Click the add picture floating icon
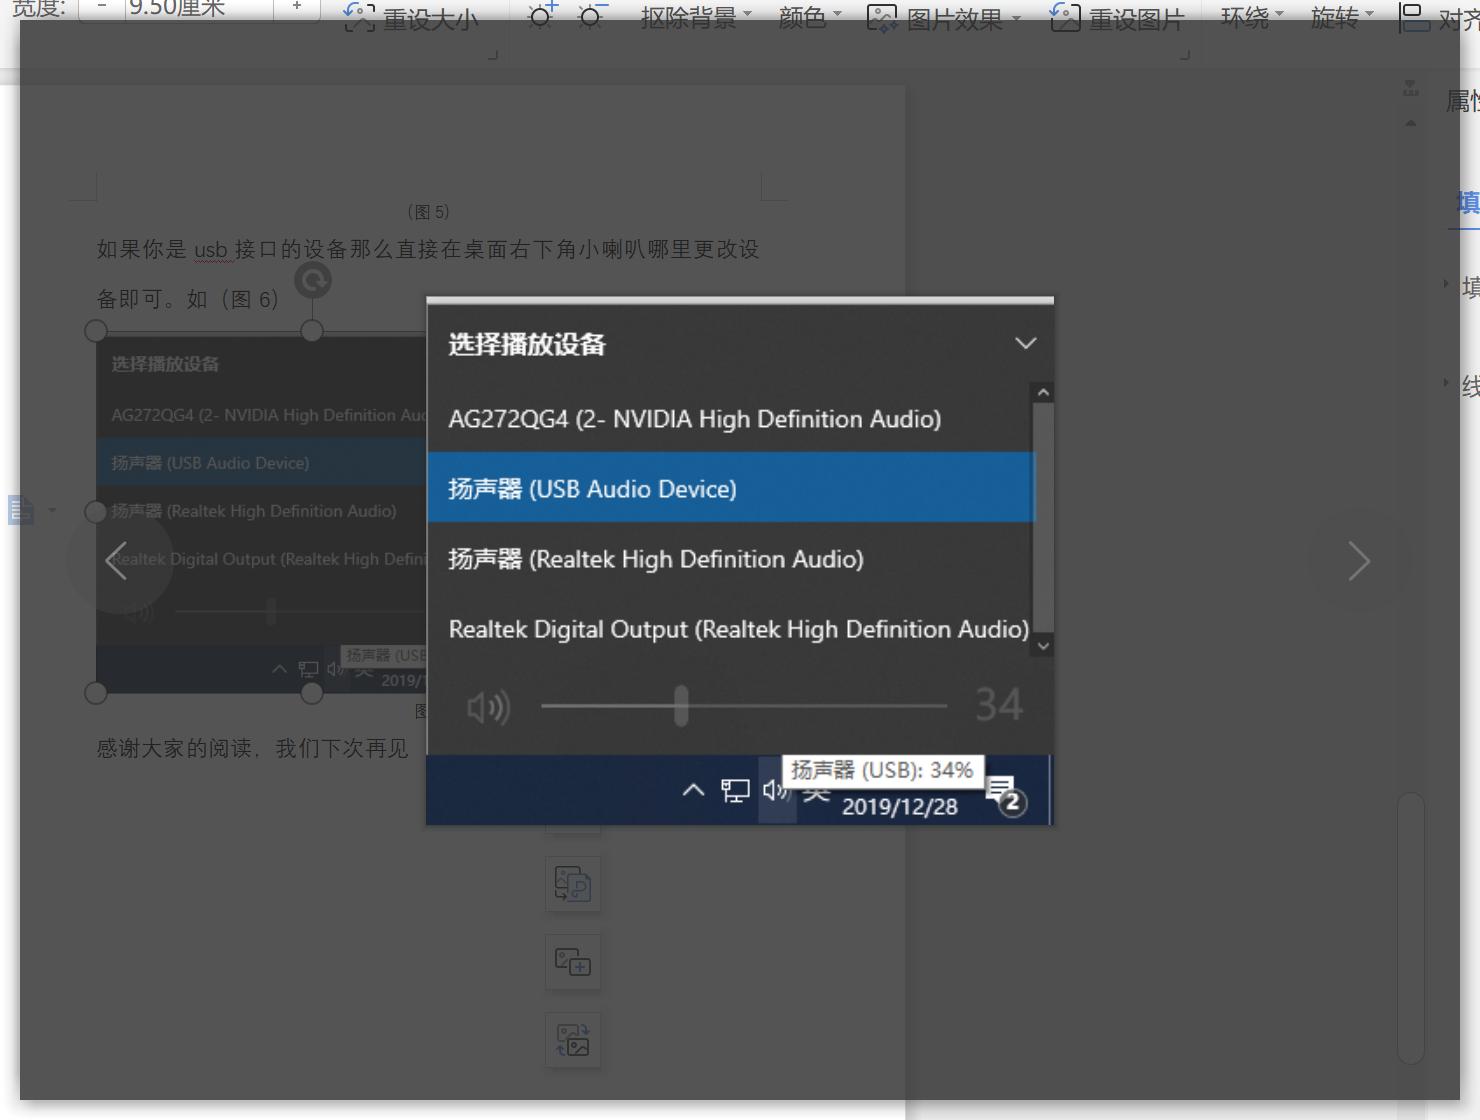 click(573, 962)
